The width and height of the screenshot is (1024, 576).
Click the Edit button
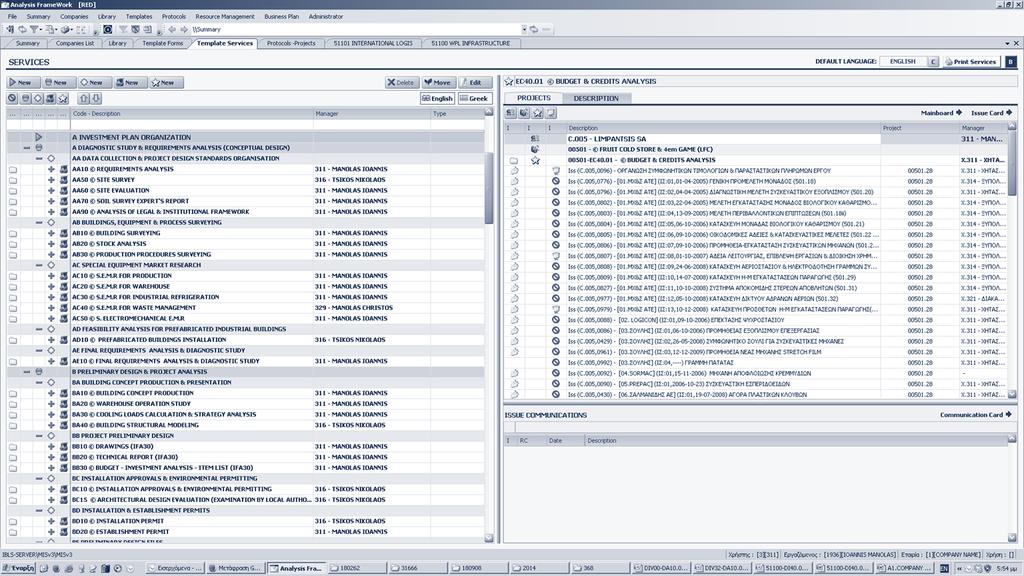pyautogui.click(x=475, y=82)
